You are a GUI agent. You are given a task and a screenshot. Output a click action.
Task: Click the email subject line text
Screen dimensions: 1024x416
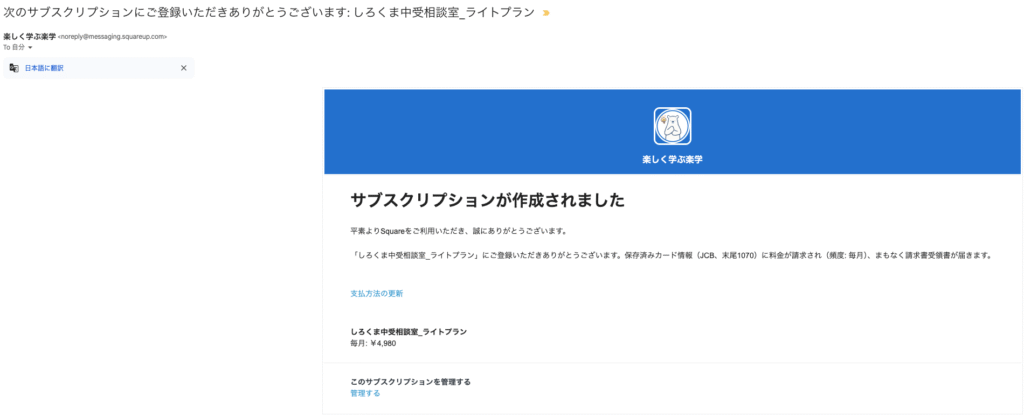click(x=269, y=13)
